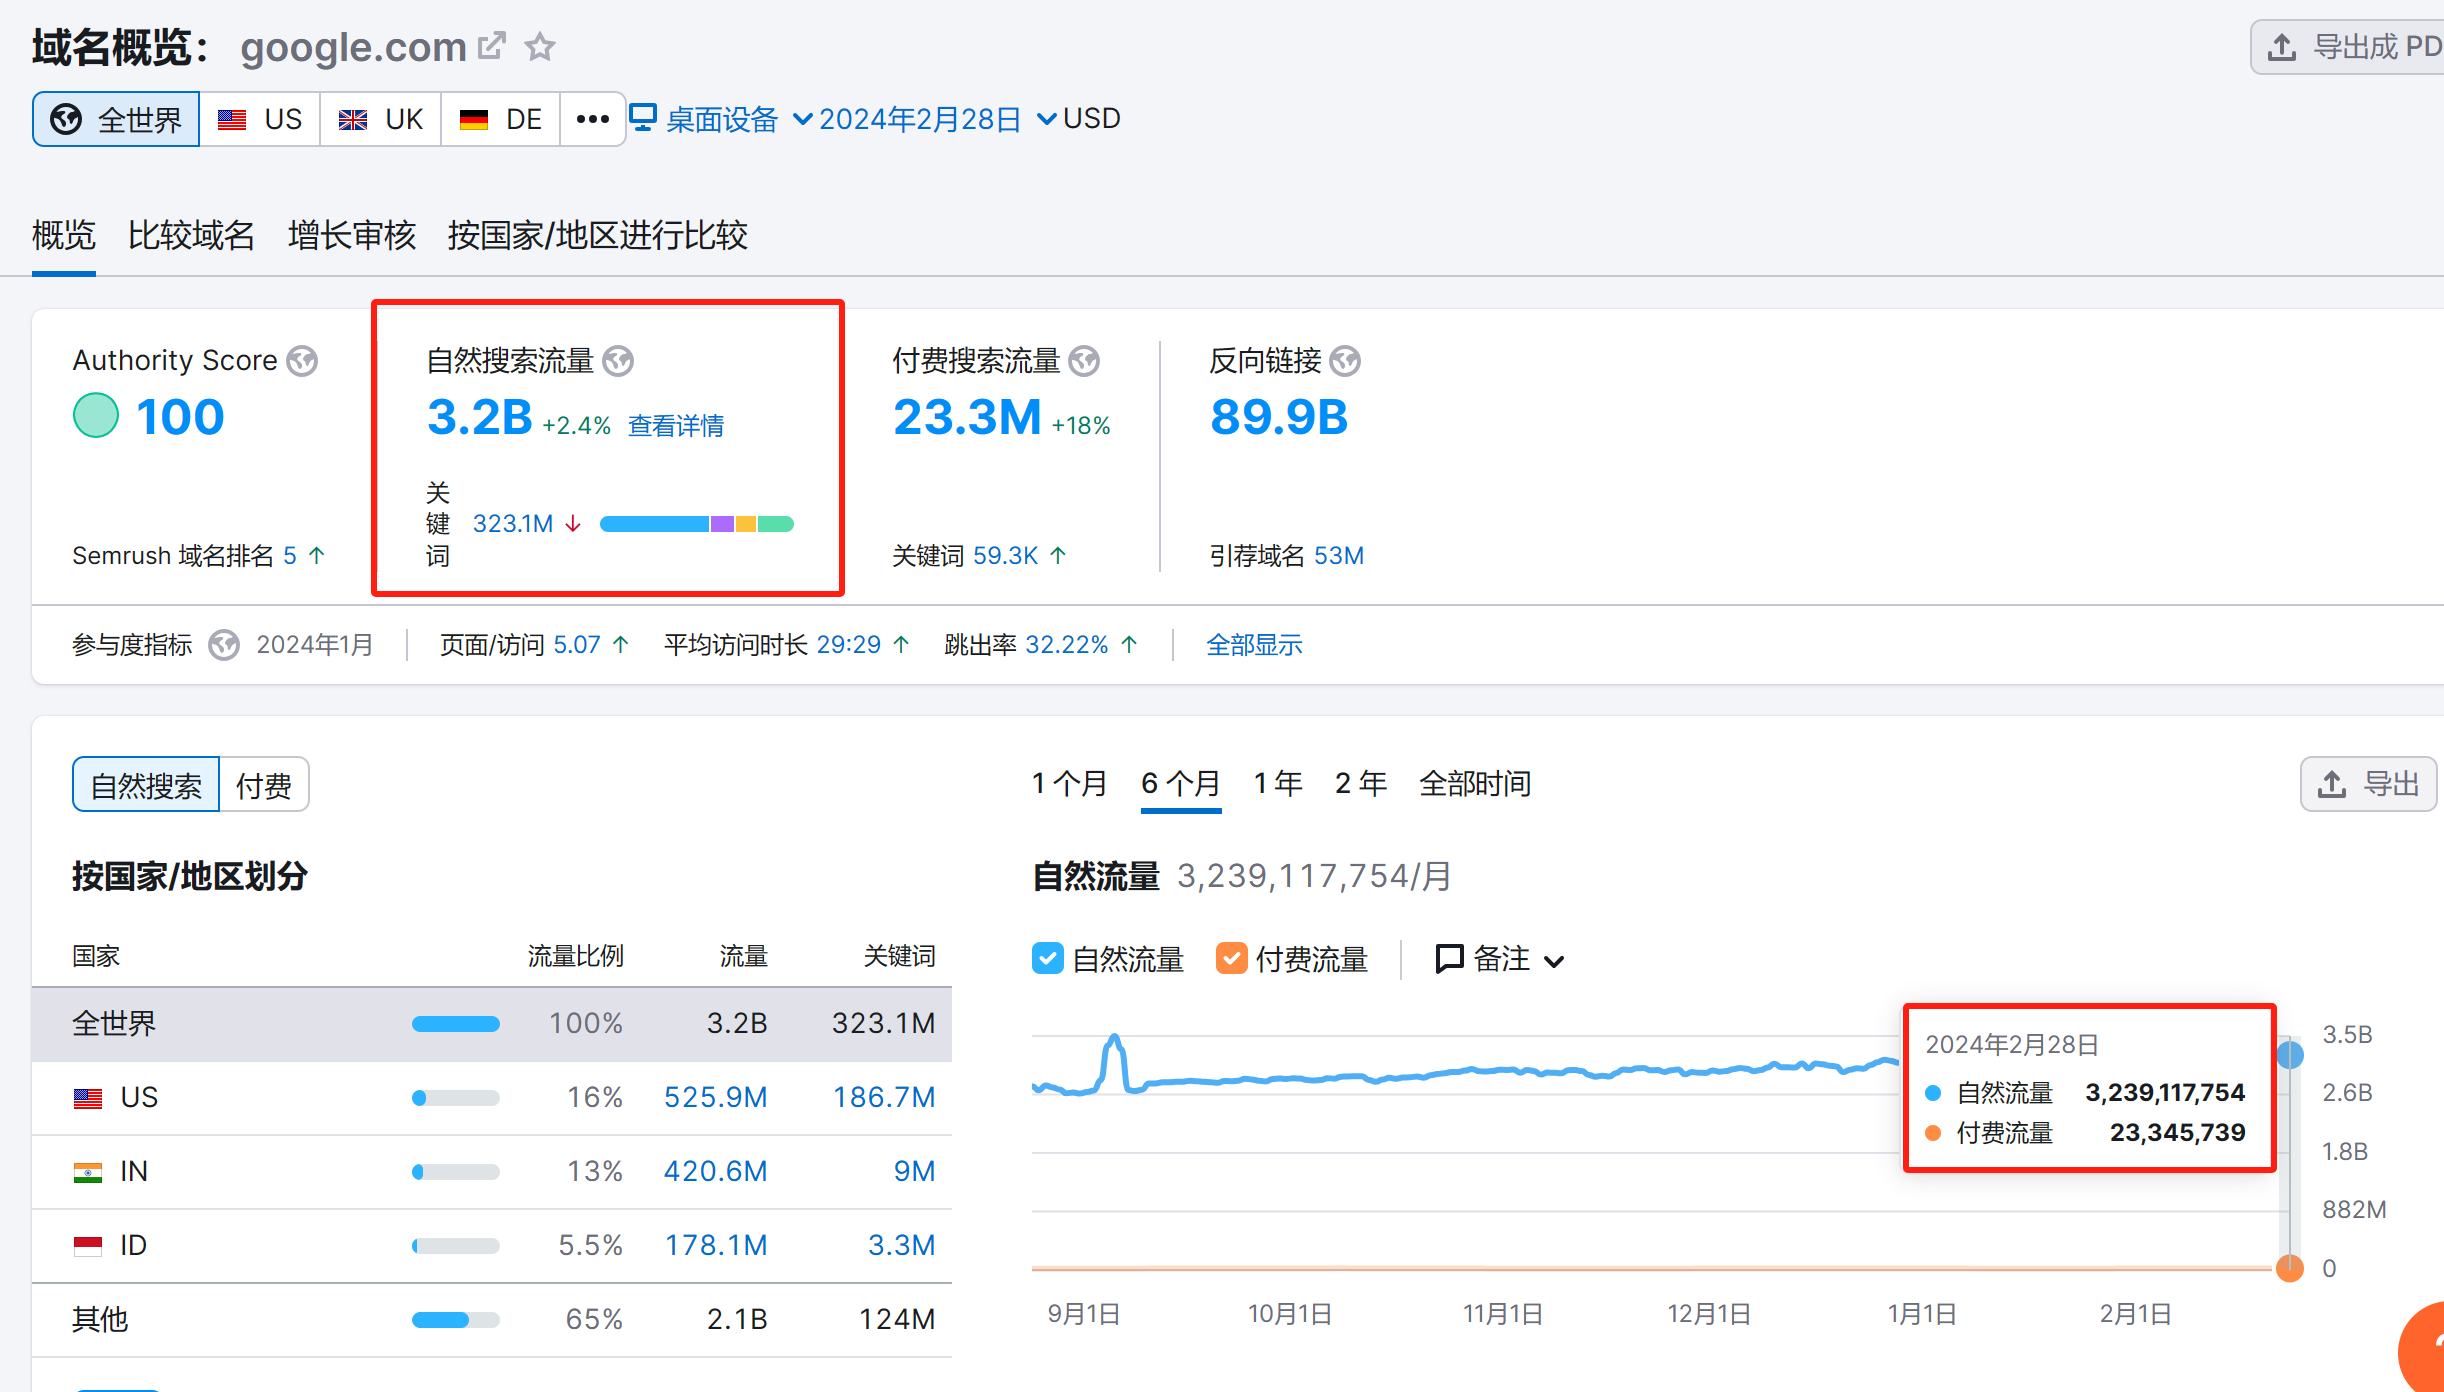Open the 桌面设备 device dropdown
2444x1392 pixels.
click(720, 120)
